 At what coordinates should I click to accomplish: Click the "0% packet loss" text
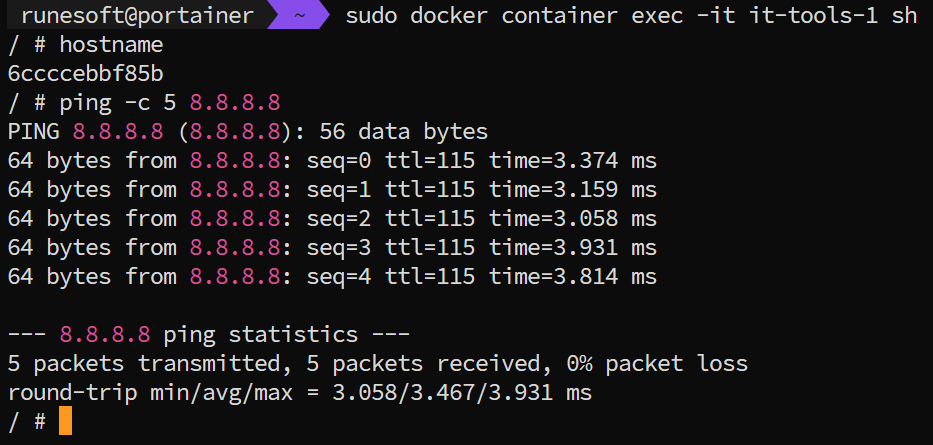point(656,364)
